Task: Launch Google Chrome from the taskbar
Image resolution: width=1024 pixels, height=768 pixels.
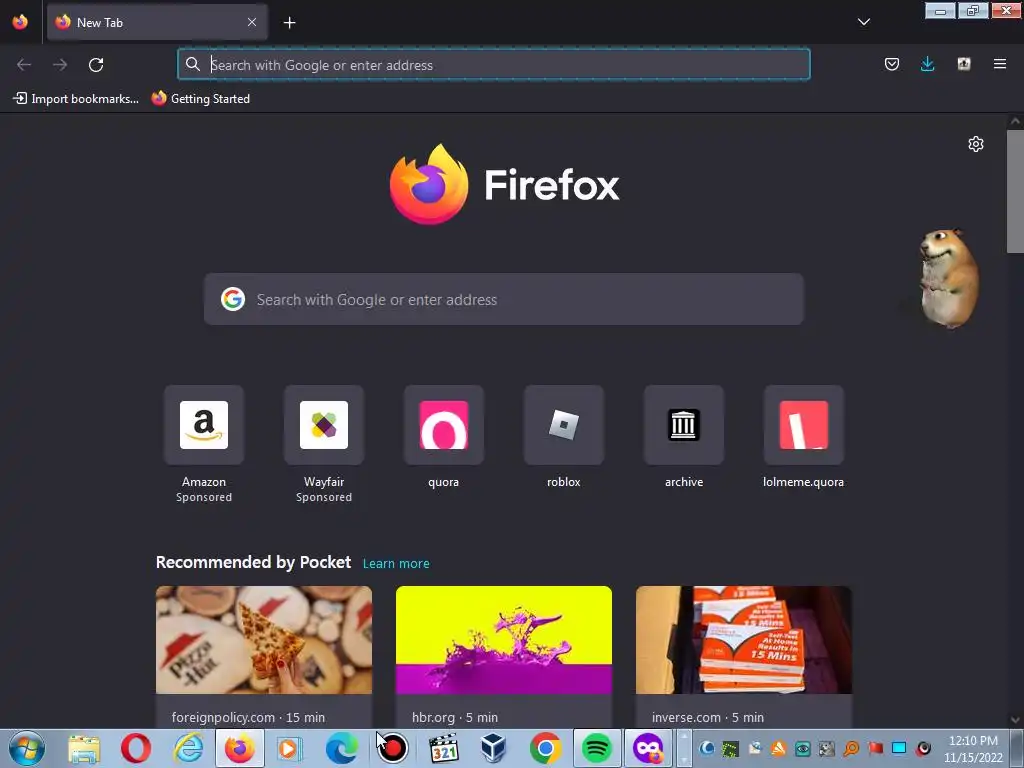Action: click(545, 748)
